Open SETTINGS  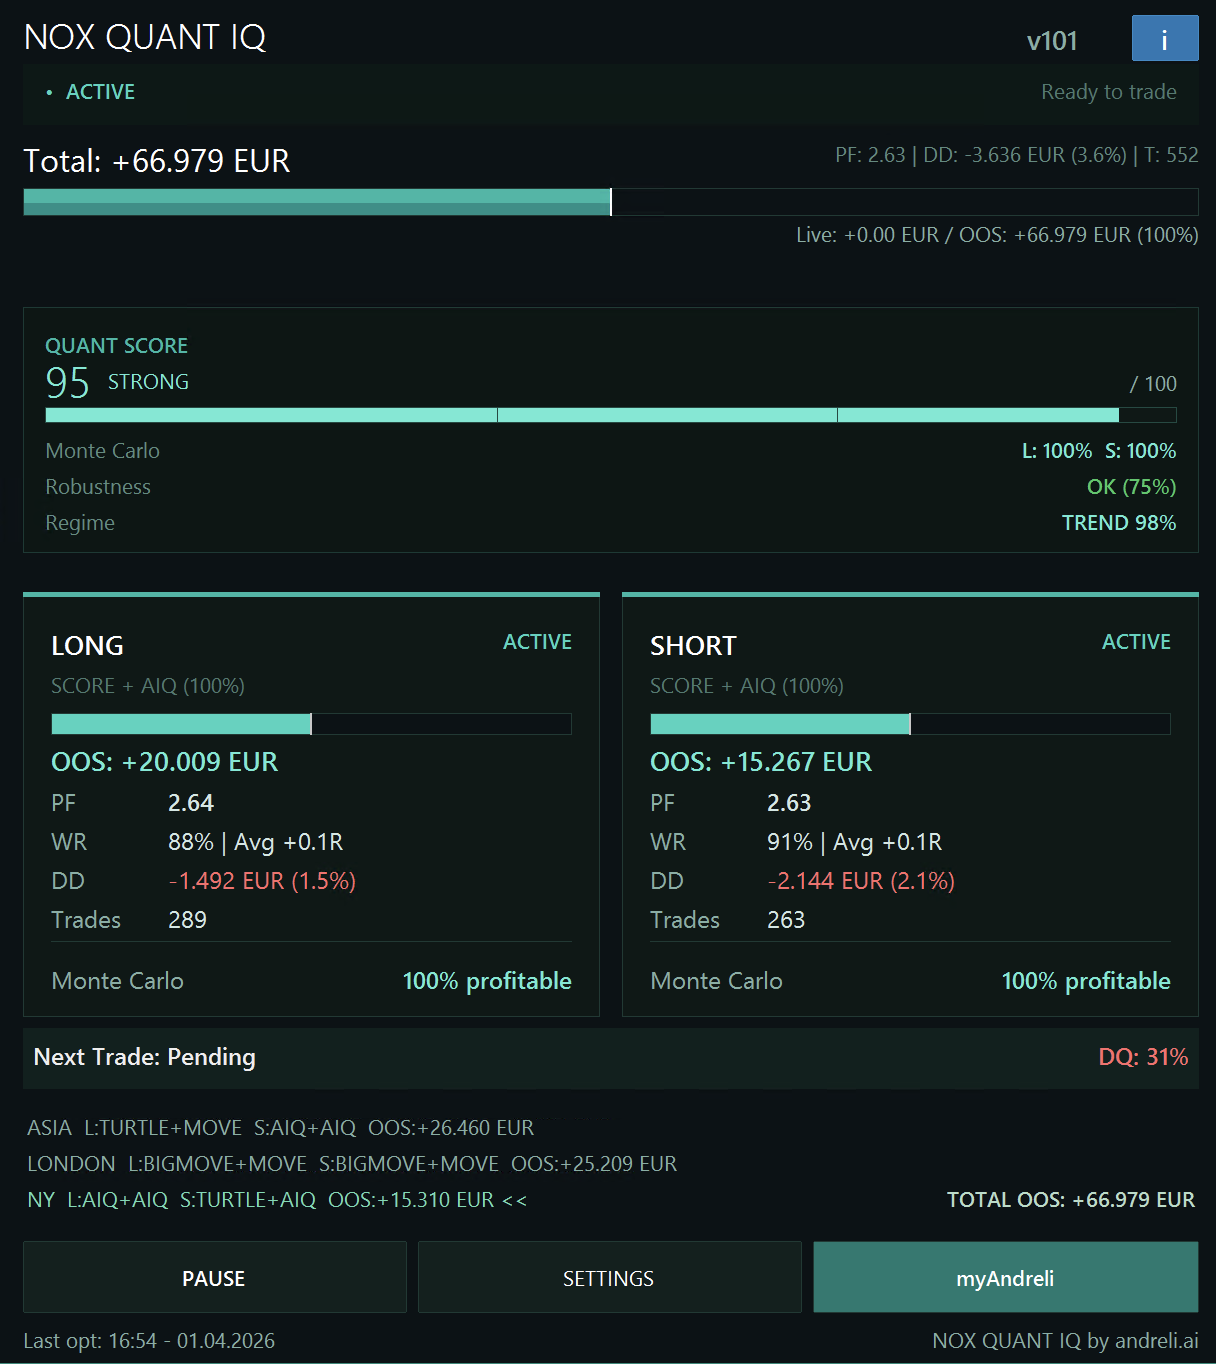pos(609,1278)
